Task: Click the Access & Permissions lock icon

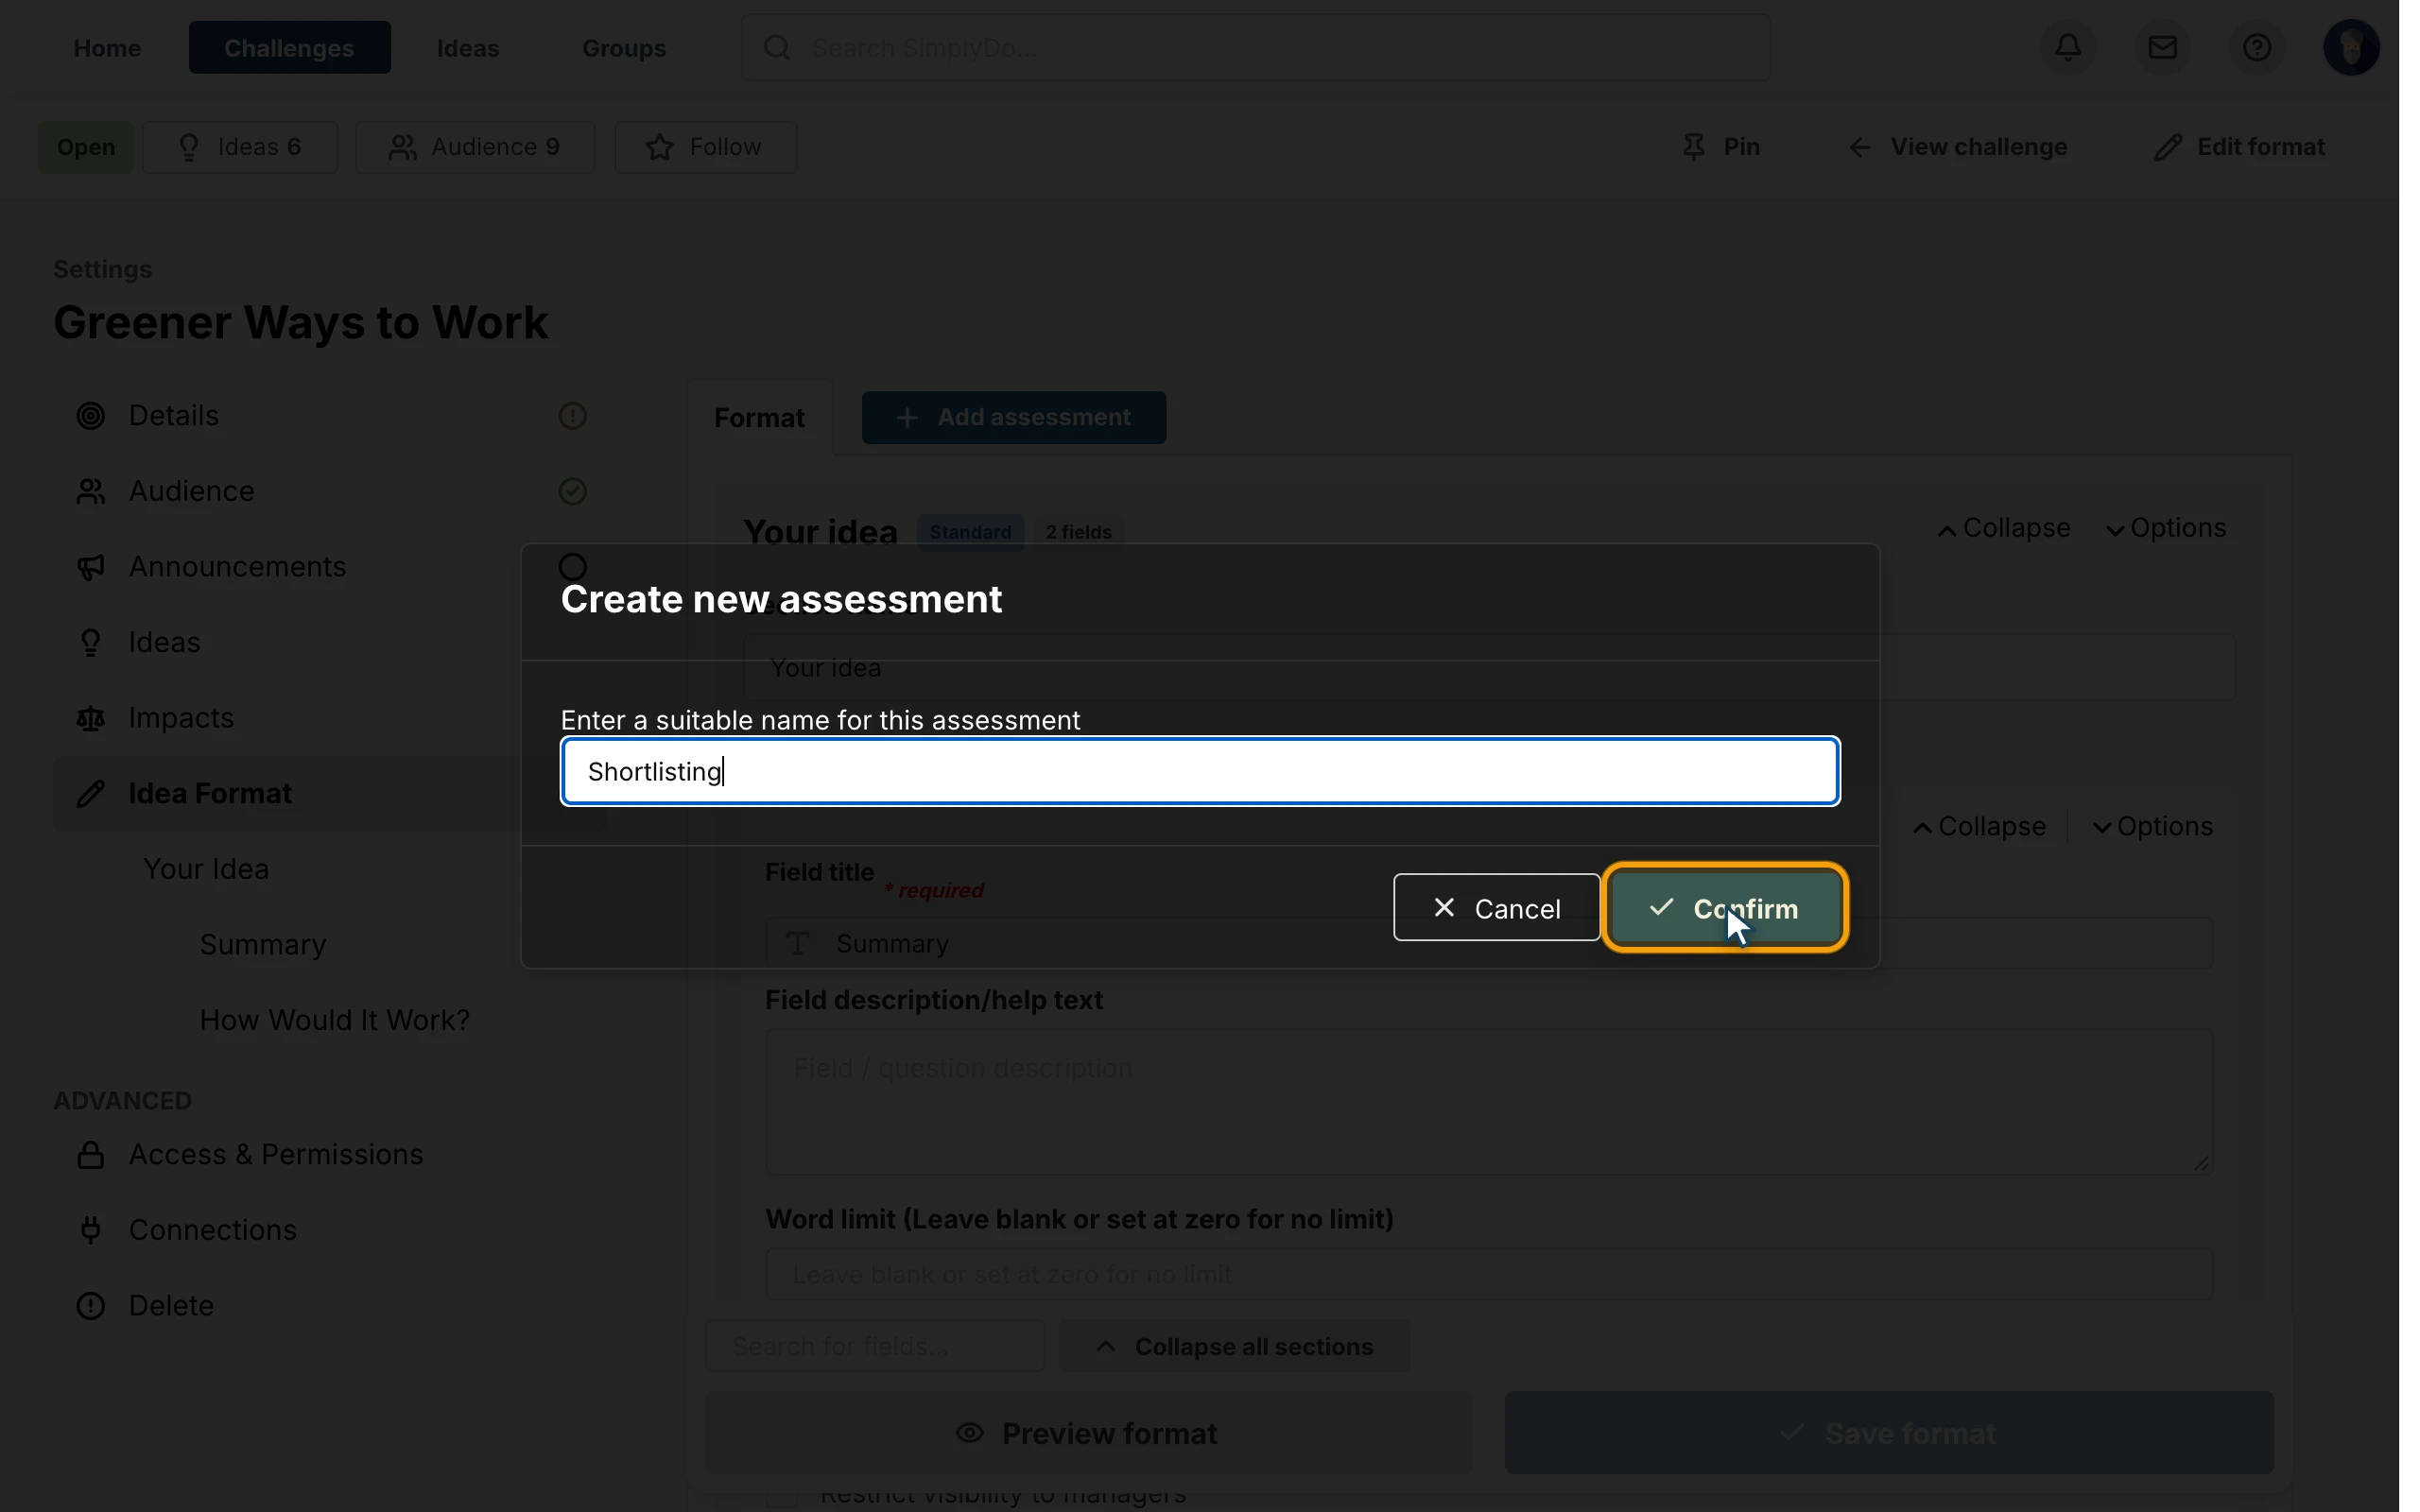Action: pos(91,1155)
